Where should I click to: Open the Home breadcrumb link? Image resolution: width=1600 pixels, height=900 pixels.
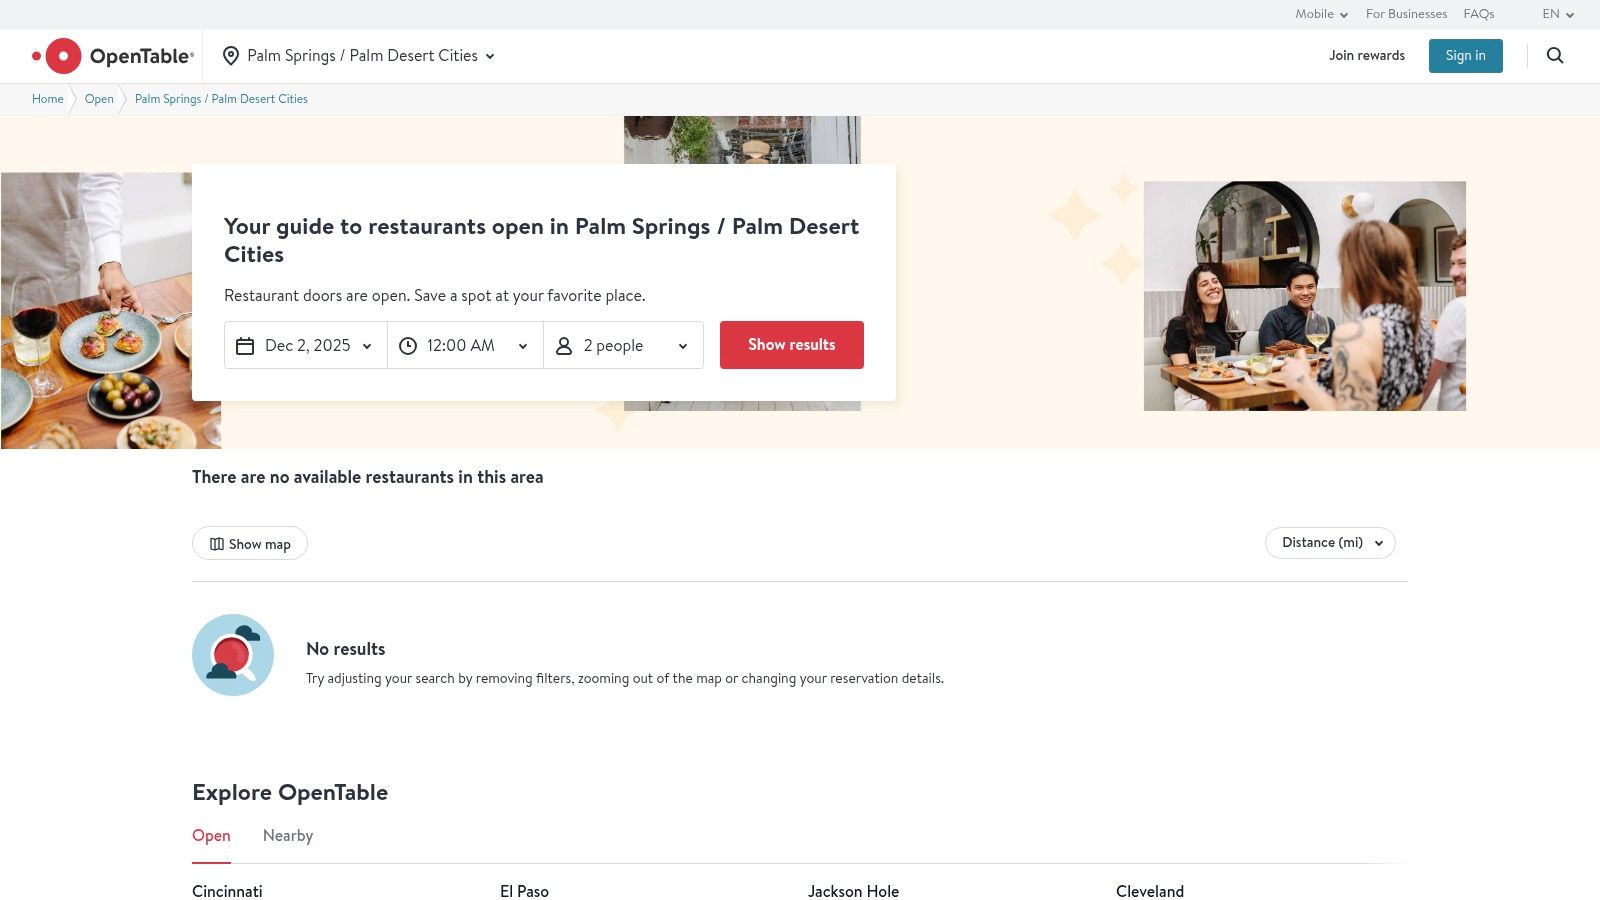(x=47, y=99)
